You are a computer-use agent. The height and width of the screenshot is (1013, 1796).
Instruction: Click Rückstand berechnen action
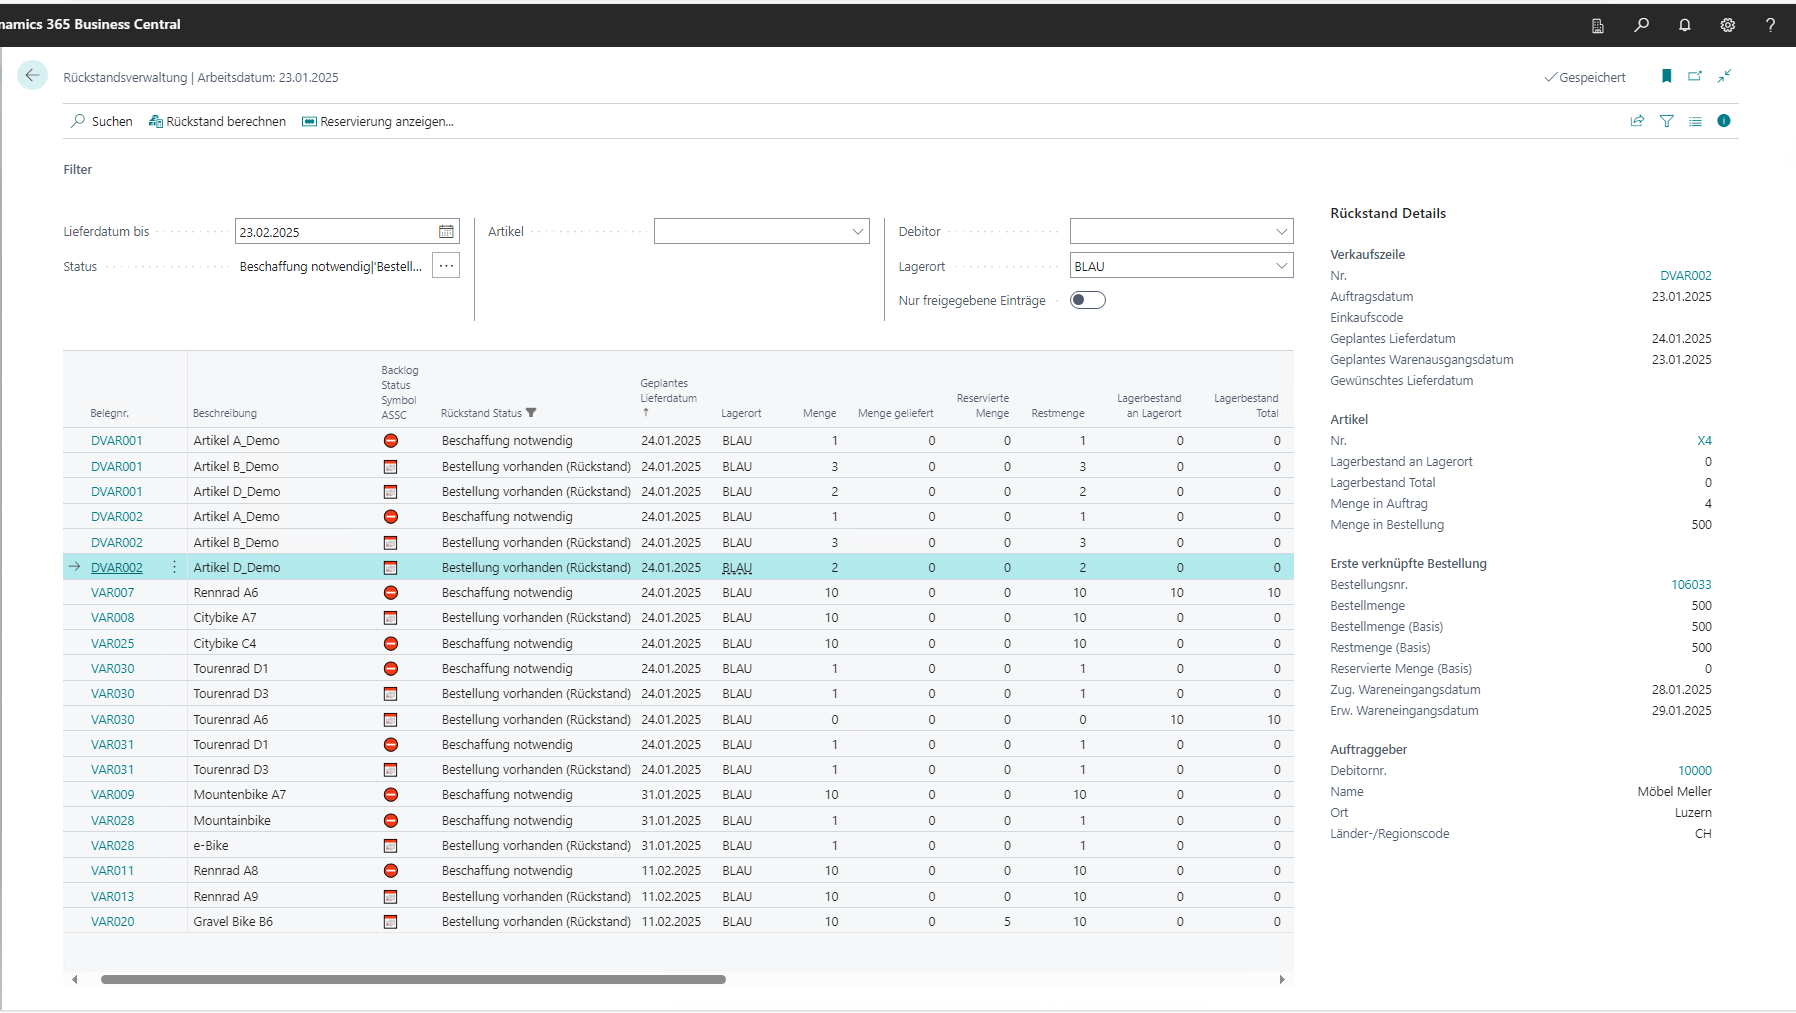[x=217, y=122]
